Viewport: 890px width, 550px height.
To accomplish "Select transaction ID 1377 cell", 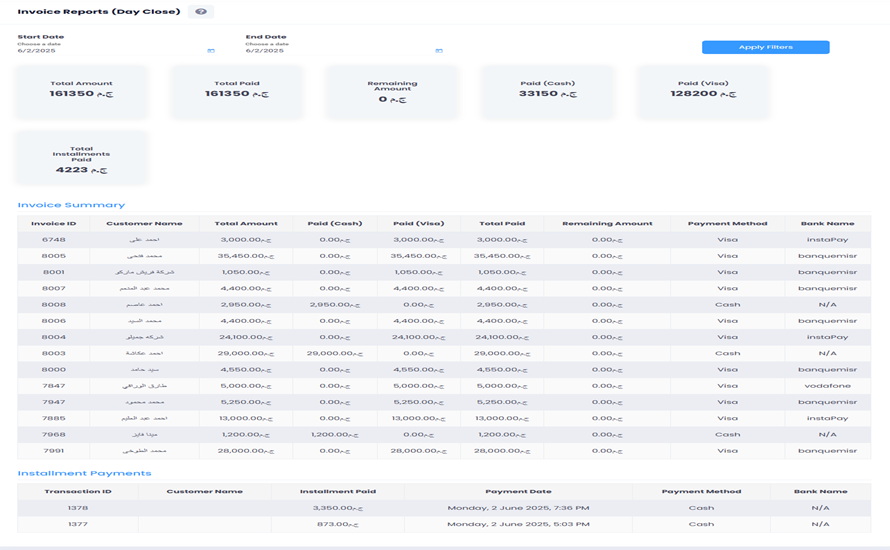I will pos(78,524).
